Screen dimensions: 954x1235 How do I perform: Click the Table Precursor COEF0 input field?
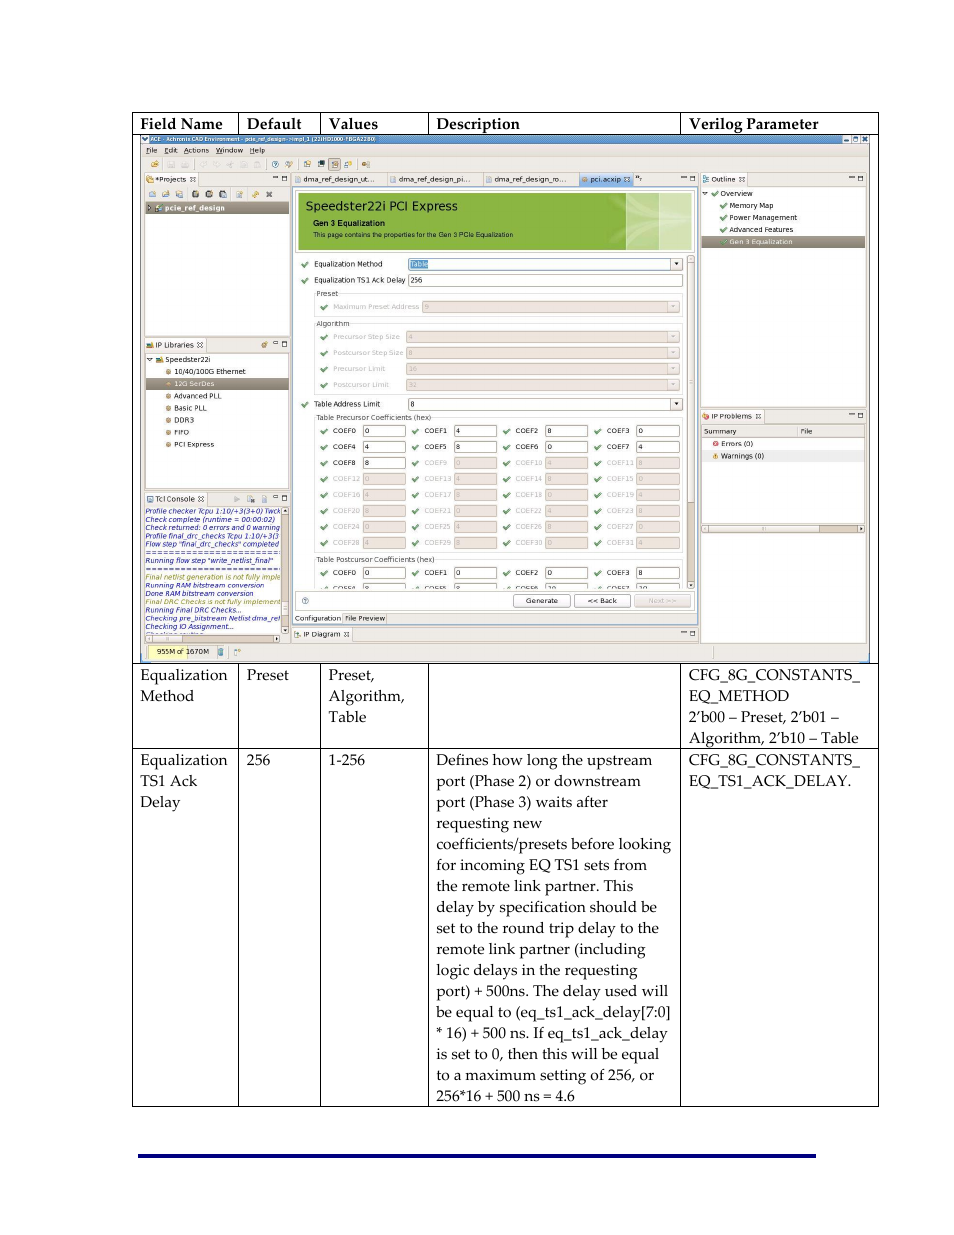click(x=384, y=431)
